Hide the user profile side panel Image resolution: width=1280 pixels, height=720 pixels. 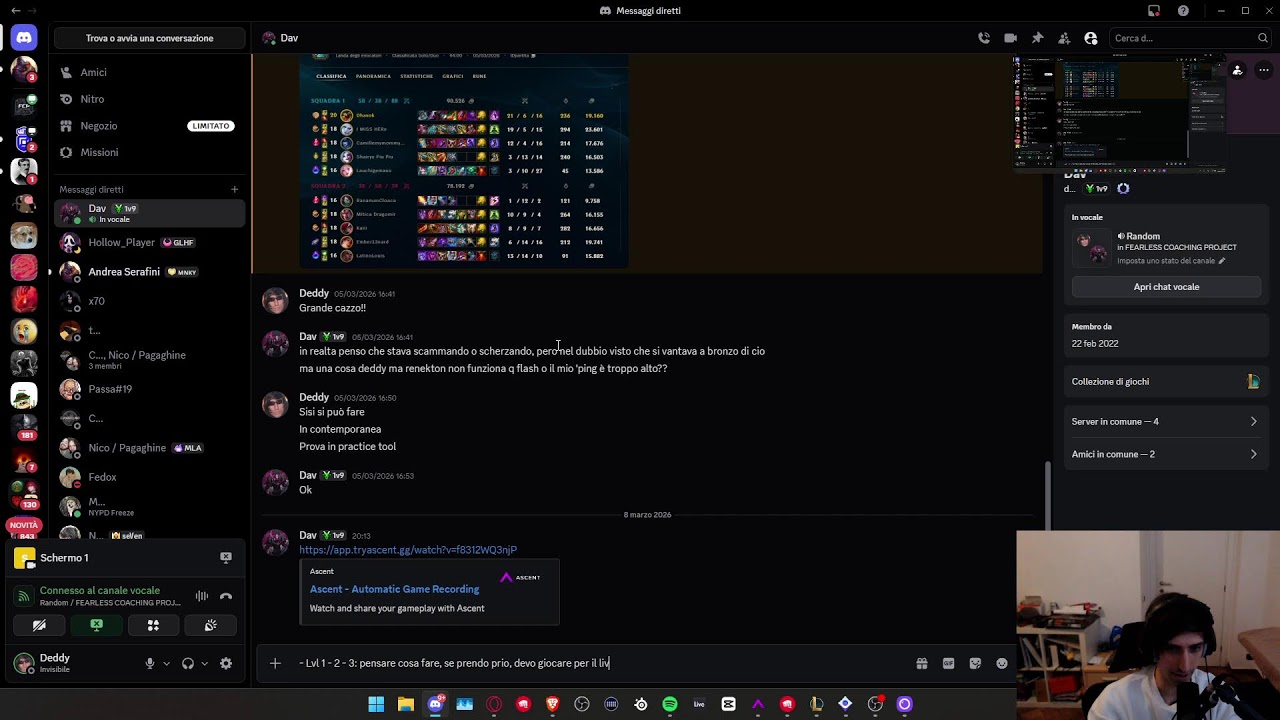coord(1091,38)
